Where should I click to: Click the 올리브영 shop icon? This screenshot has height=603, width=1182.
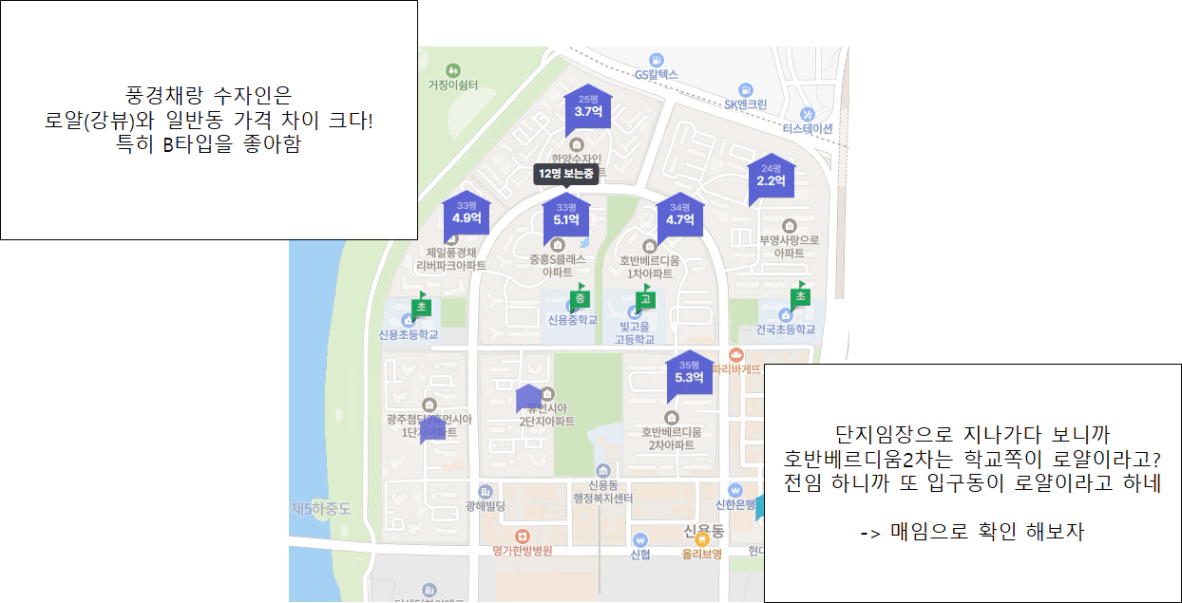tap(702, 539)
